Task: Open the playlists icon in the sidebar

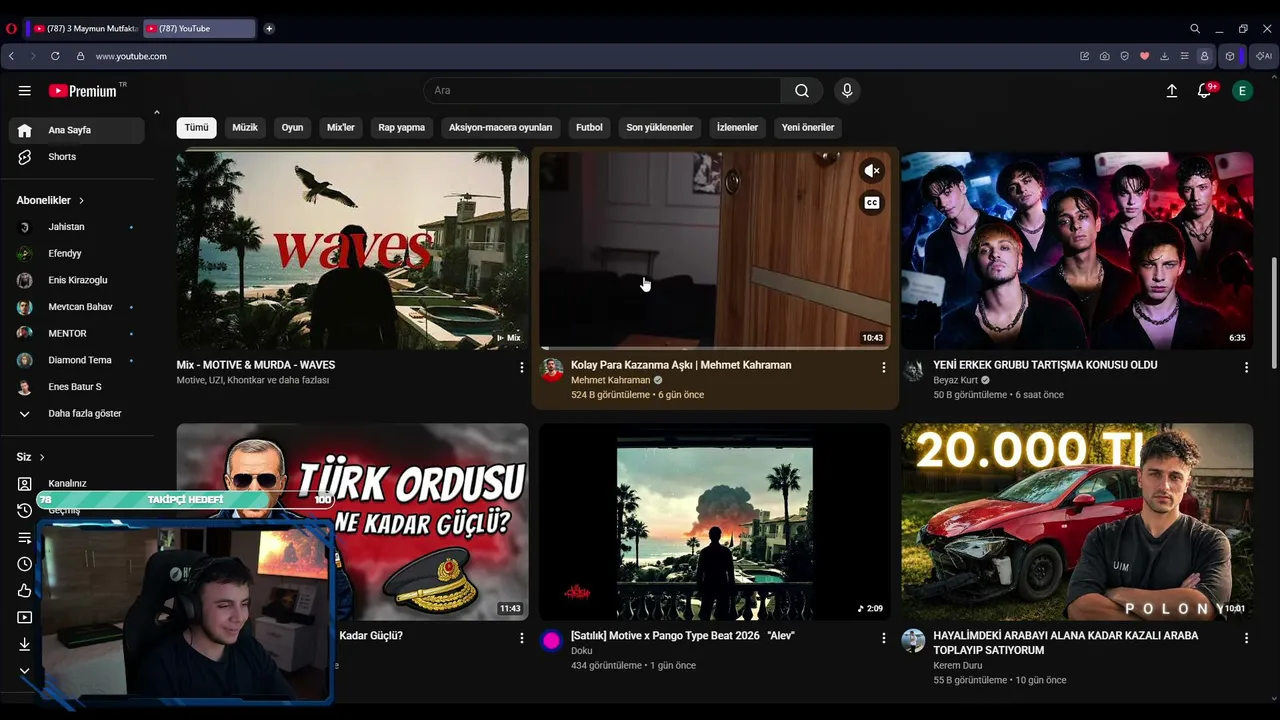Action: 25,538
